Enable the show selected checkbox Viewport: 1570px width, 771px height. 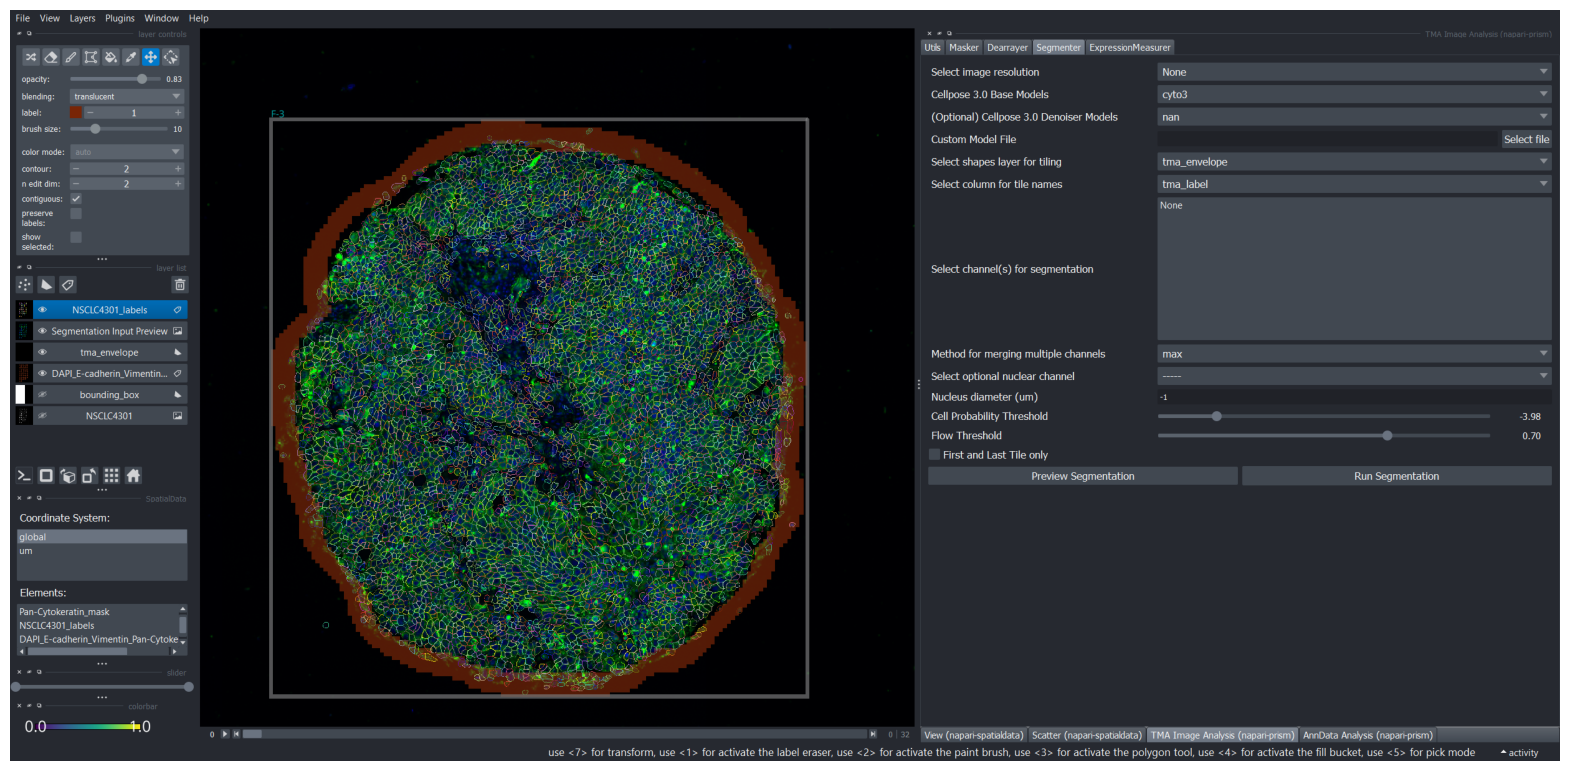[76, 237]
